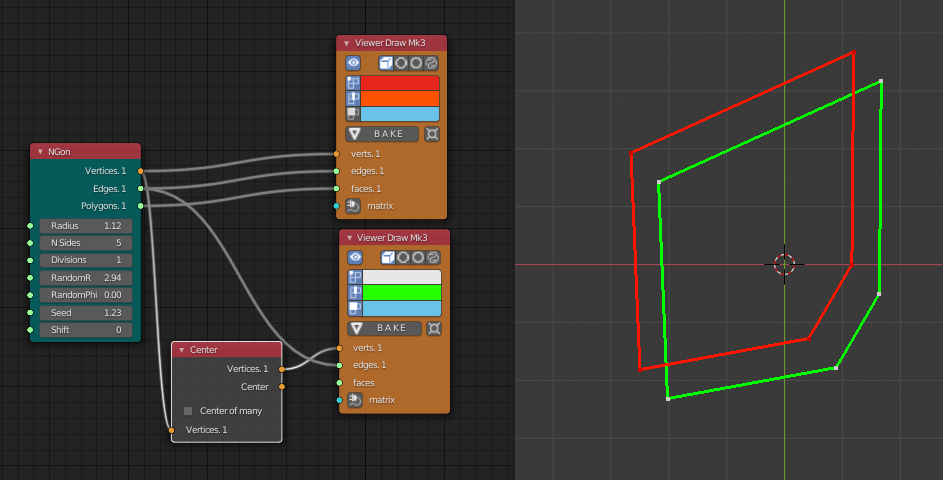Open orange edge color swatch in top viewer
This screenshot has width=943, height=480.
400,98
